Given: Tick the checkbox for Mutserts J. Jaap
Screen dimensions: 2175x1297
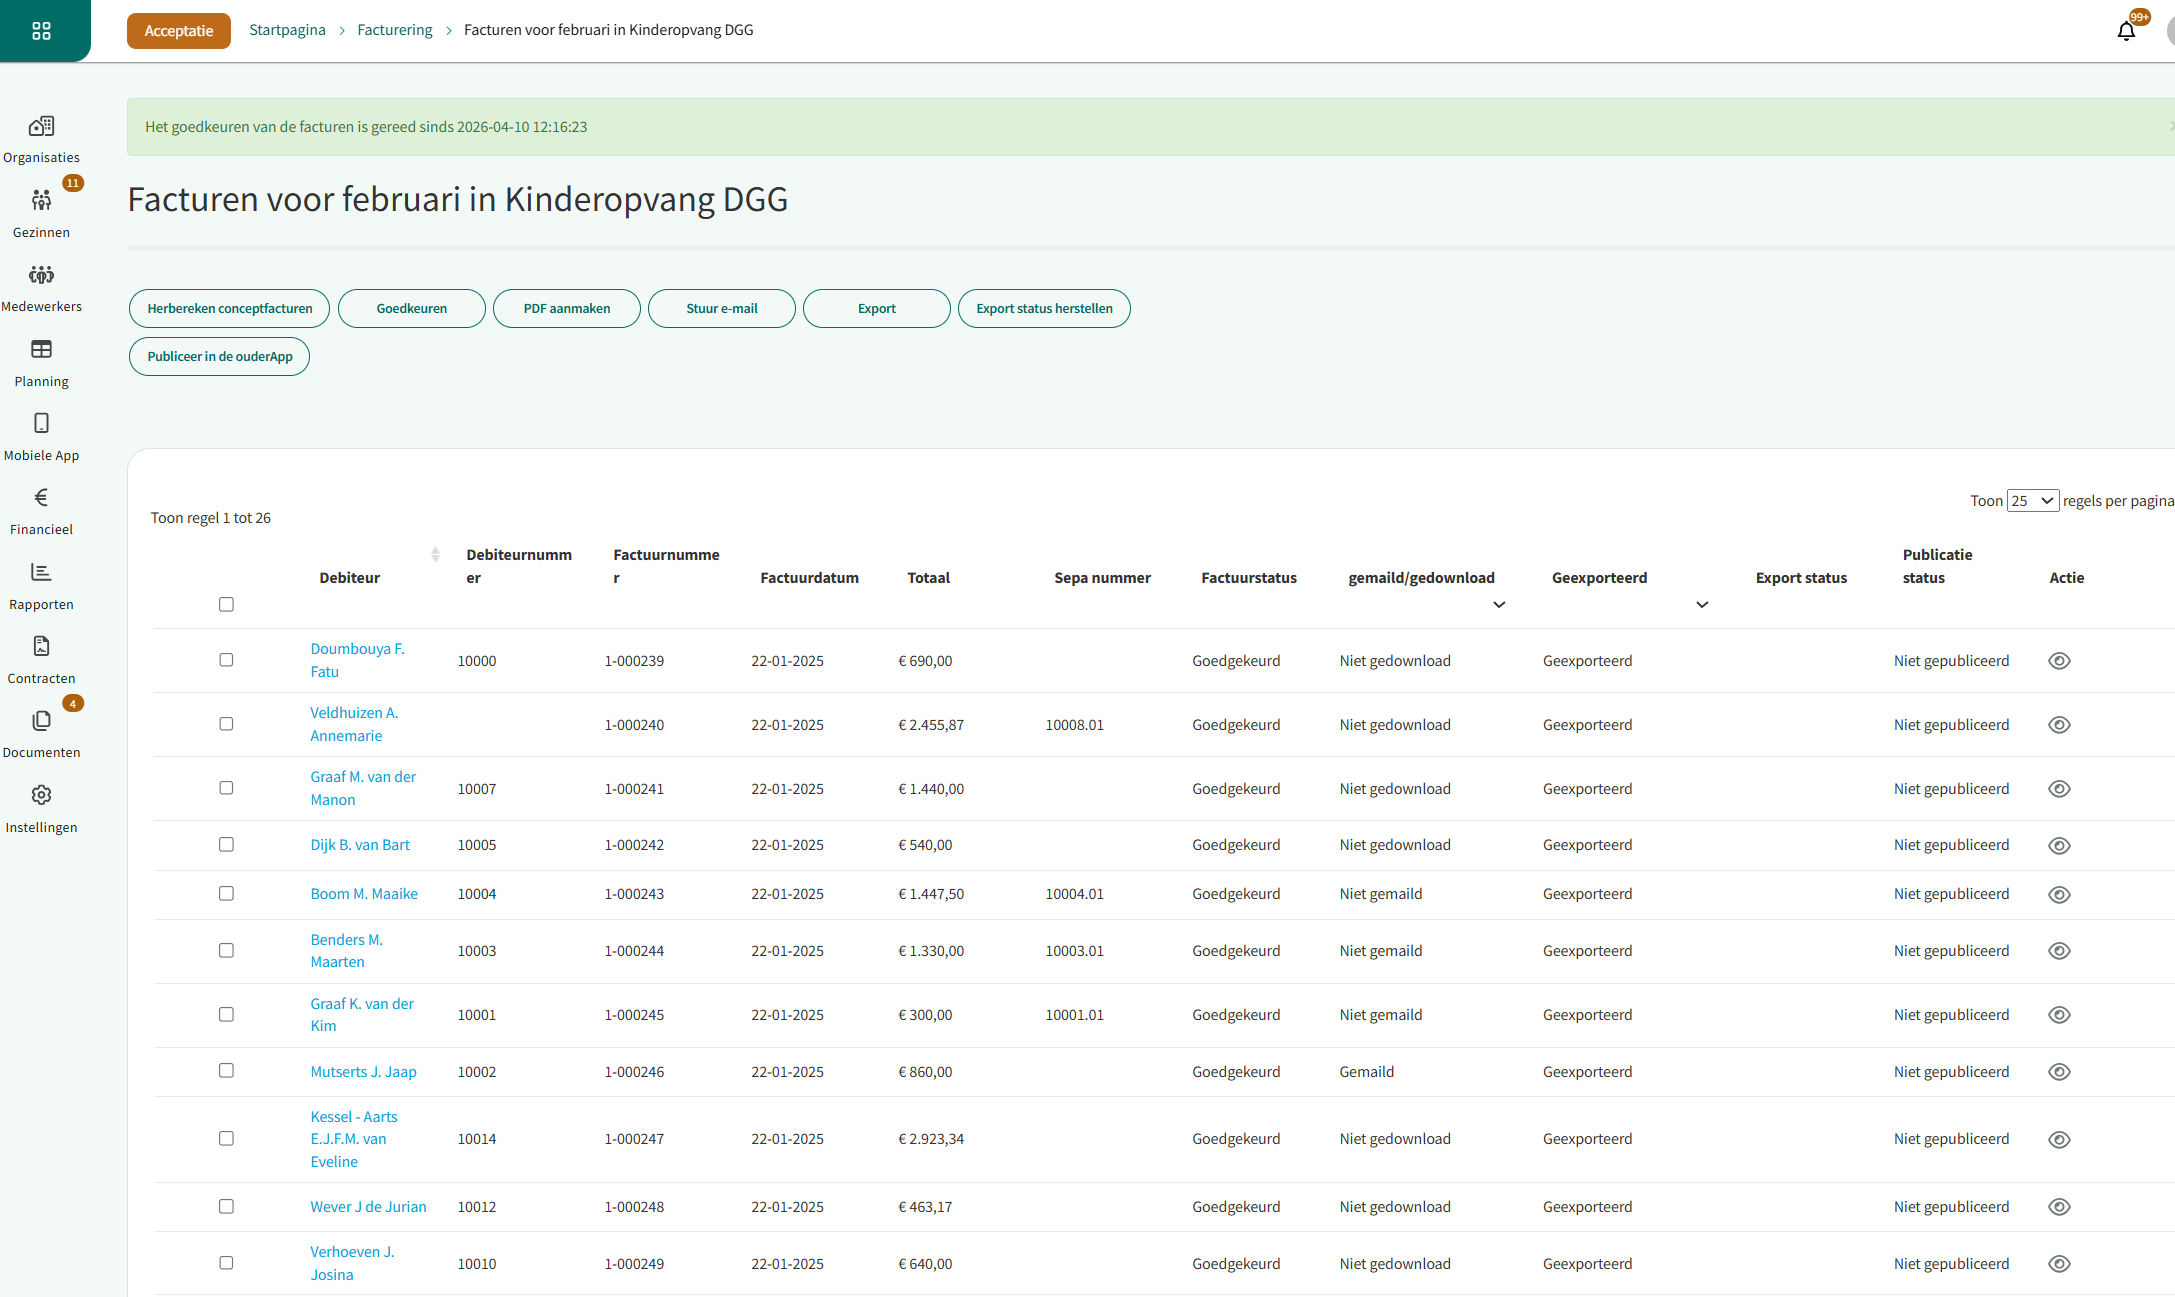Looking at the screenshot, I should coord(226,1070).
